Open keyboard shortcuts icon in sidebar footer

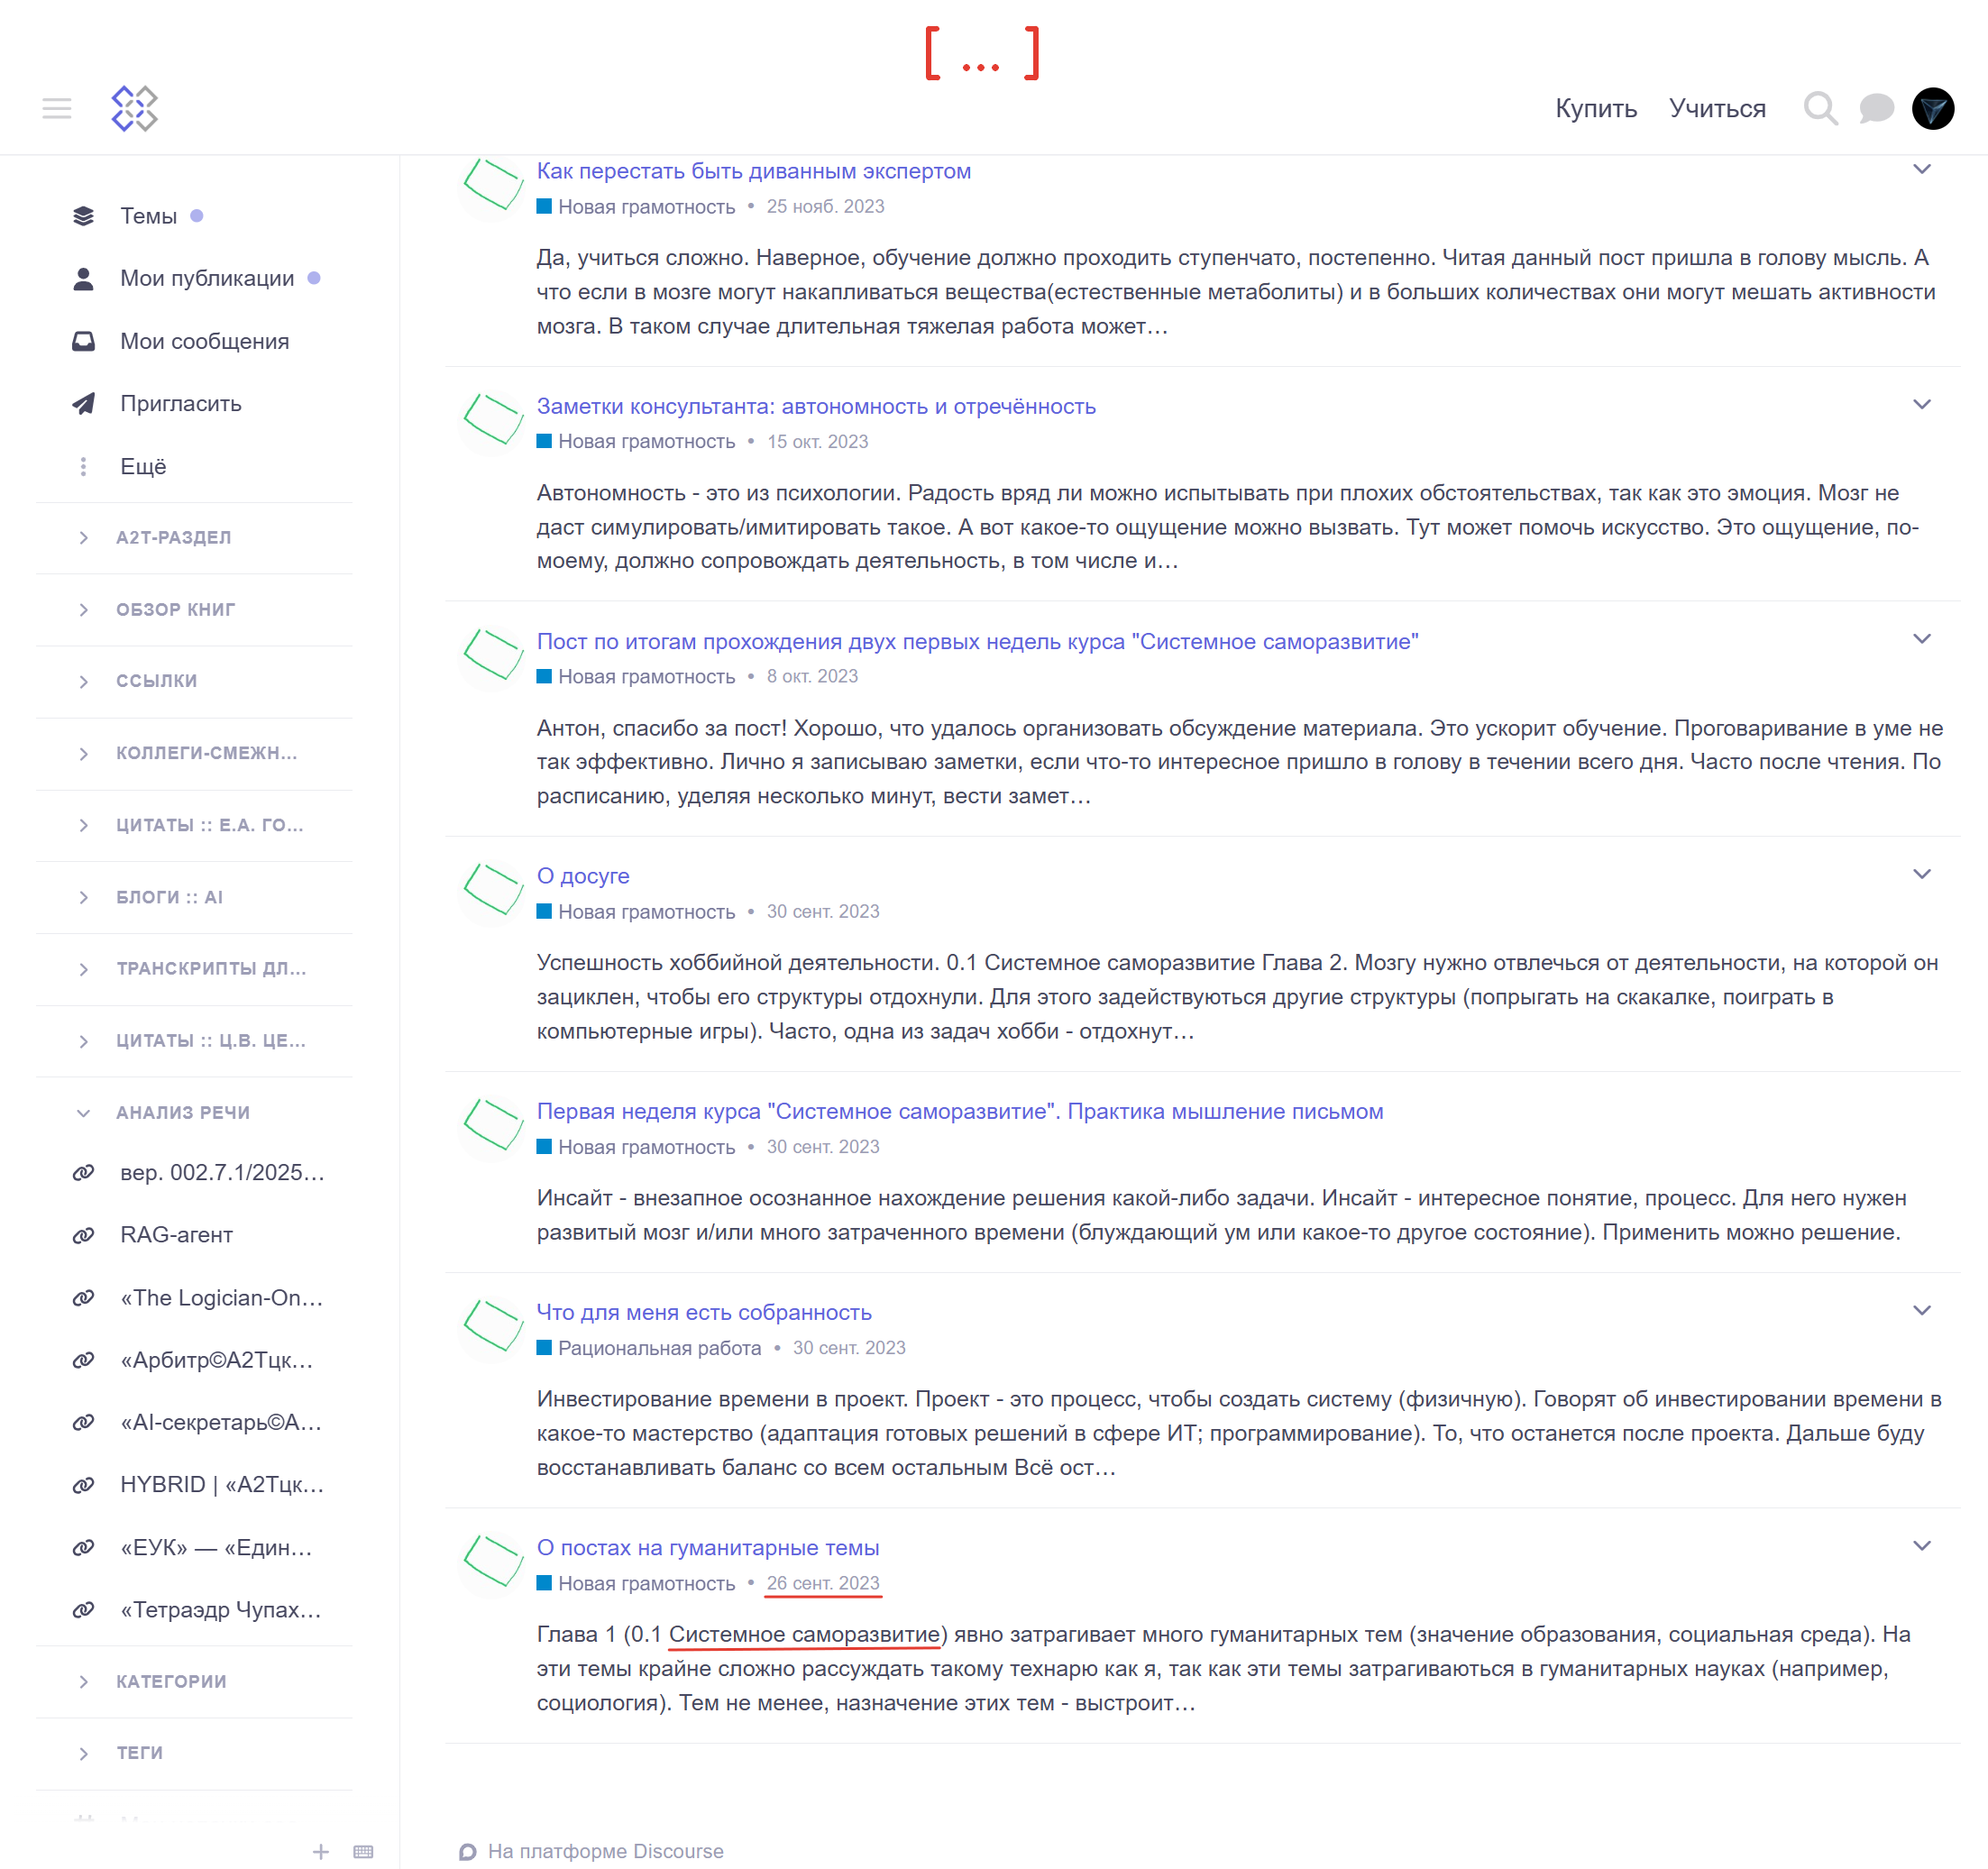363,1851
